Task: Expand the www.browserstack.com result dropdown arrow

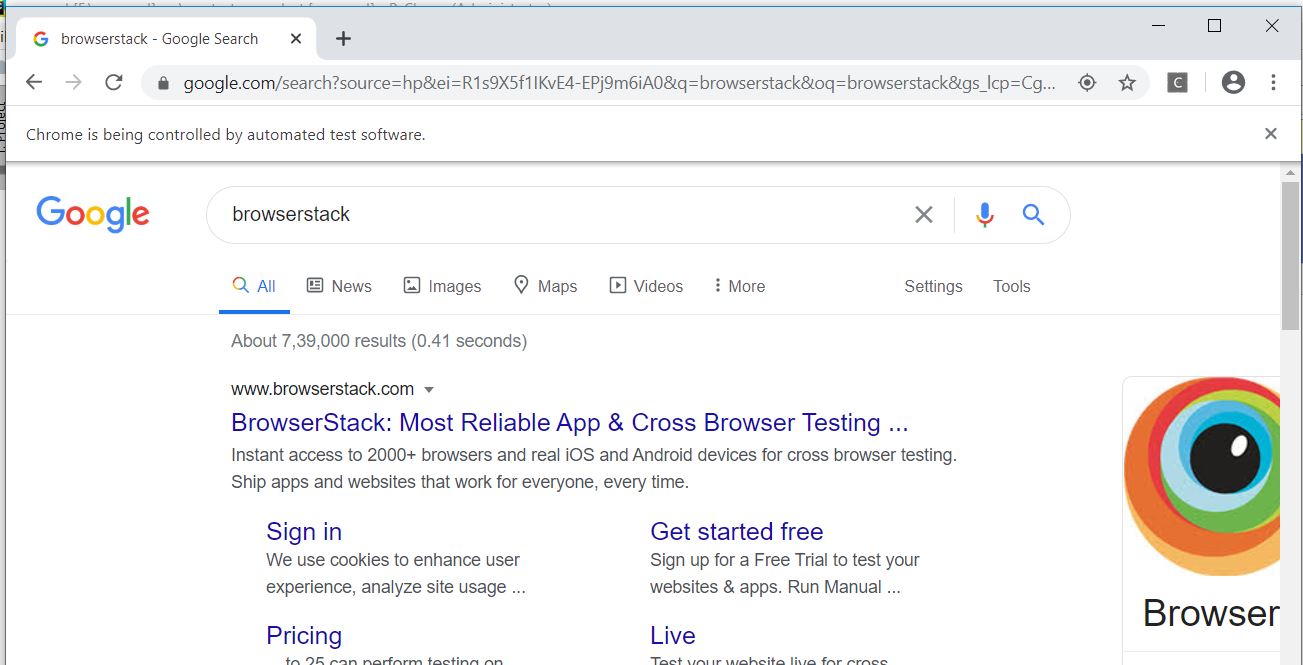Action: 429,389
